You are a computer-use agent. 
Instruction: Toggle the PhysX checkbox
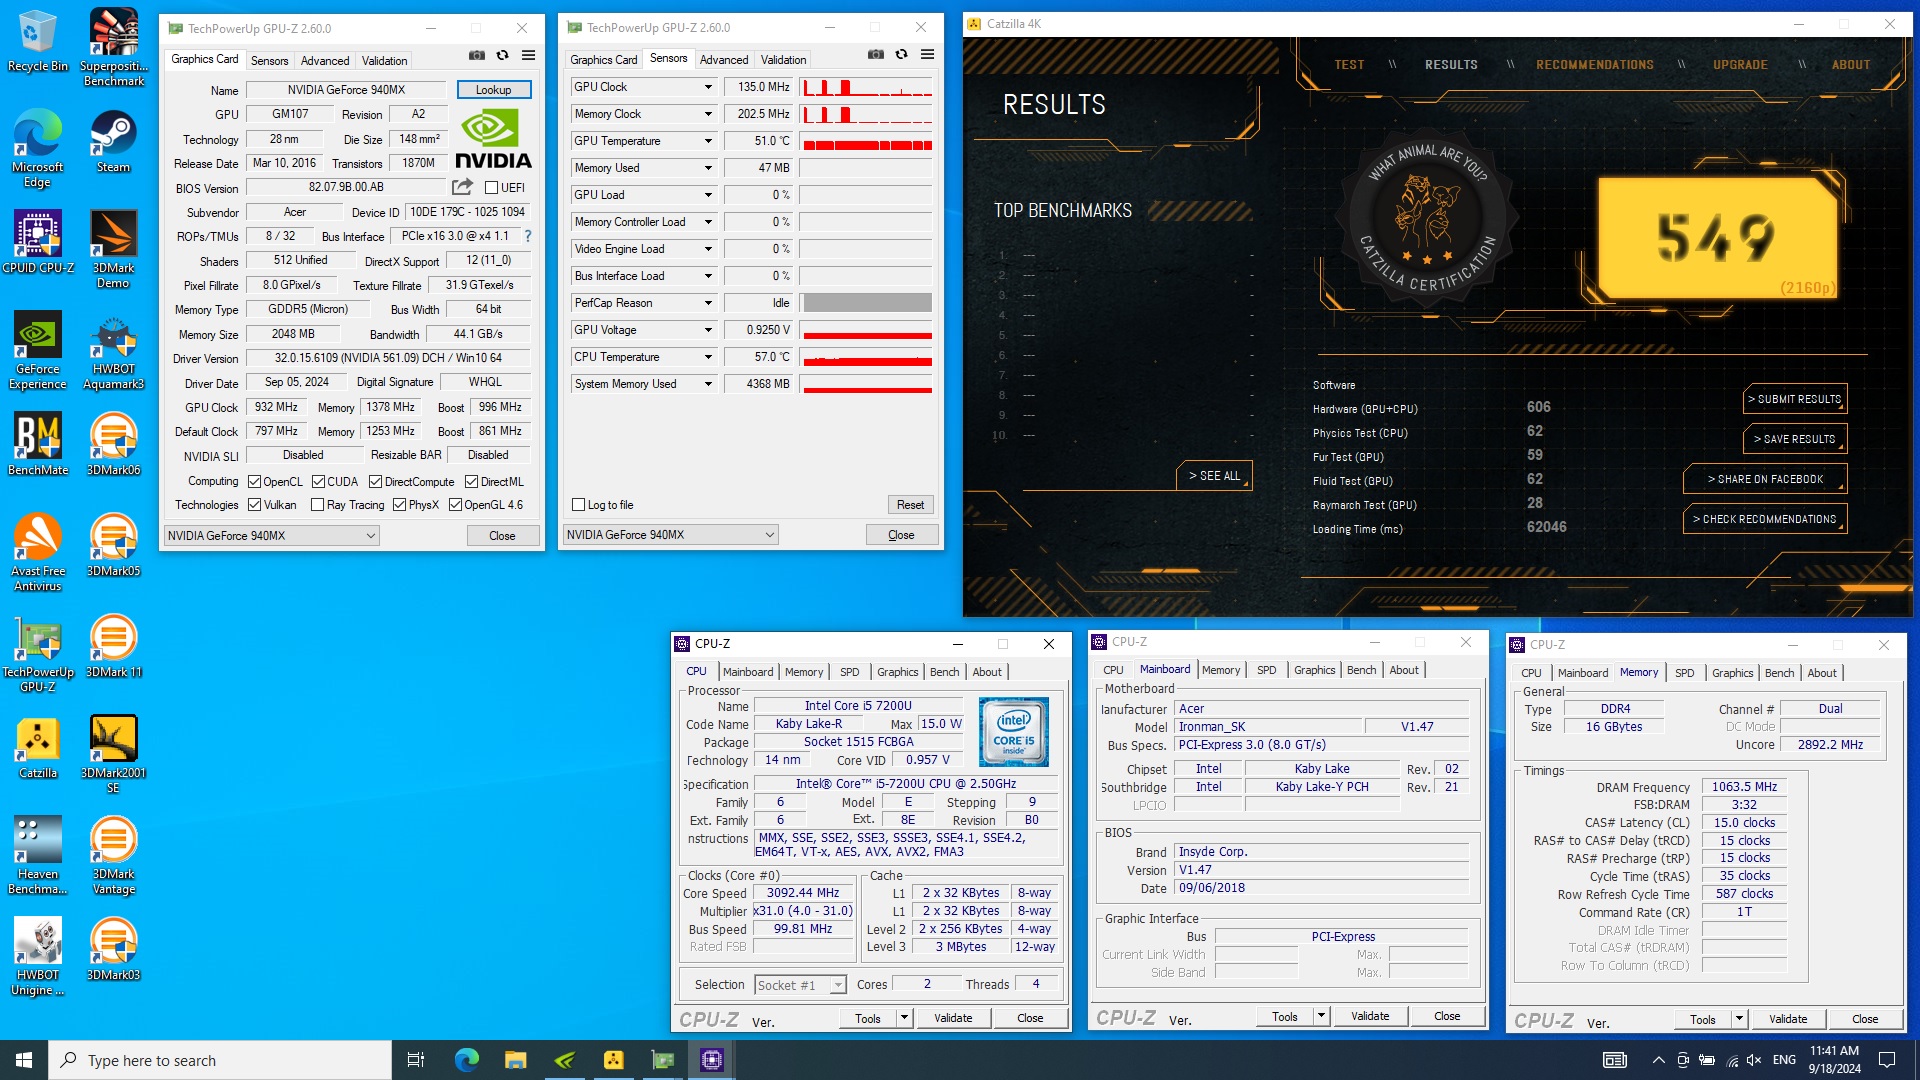click(x=399, y=505)
